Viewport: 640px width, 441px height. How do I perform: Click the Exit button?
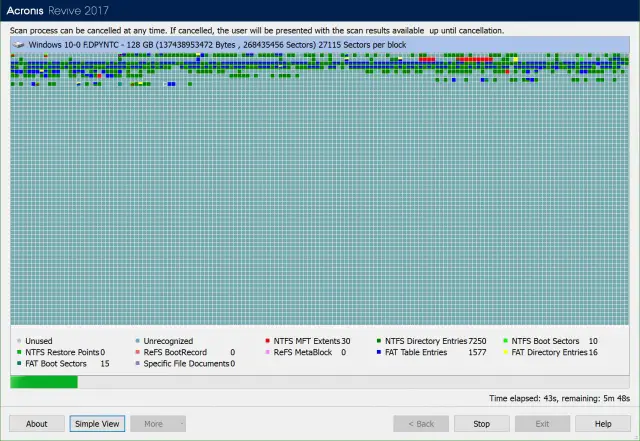click(542, 424)
